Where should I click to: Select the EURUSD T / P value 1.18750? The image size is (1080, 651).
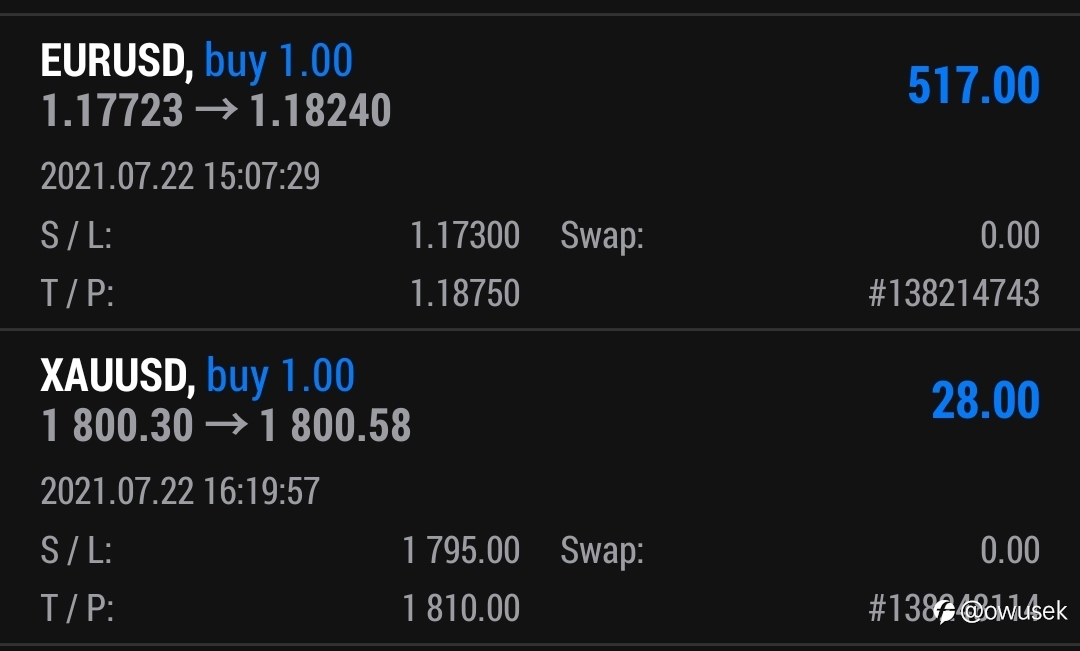[x=465, y=293]
